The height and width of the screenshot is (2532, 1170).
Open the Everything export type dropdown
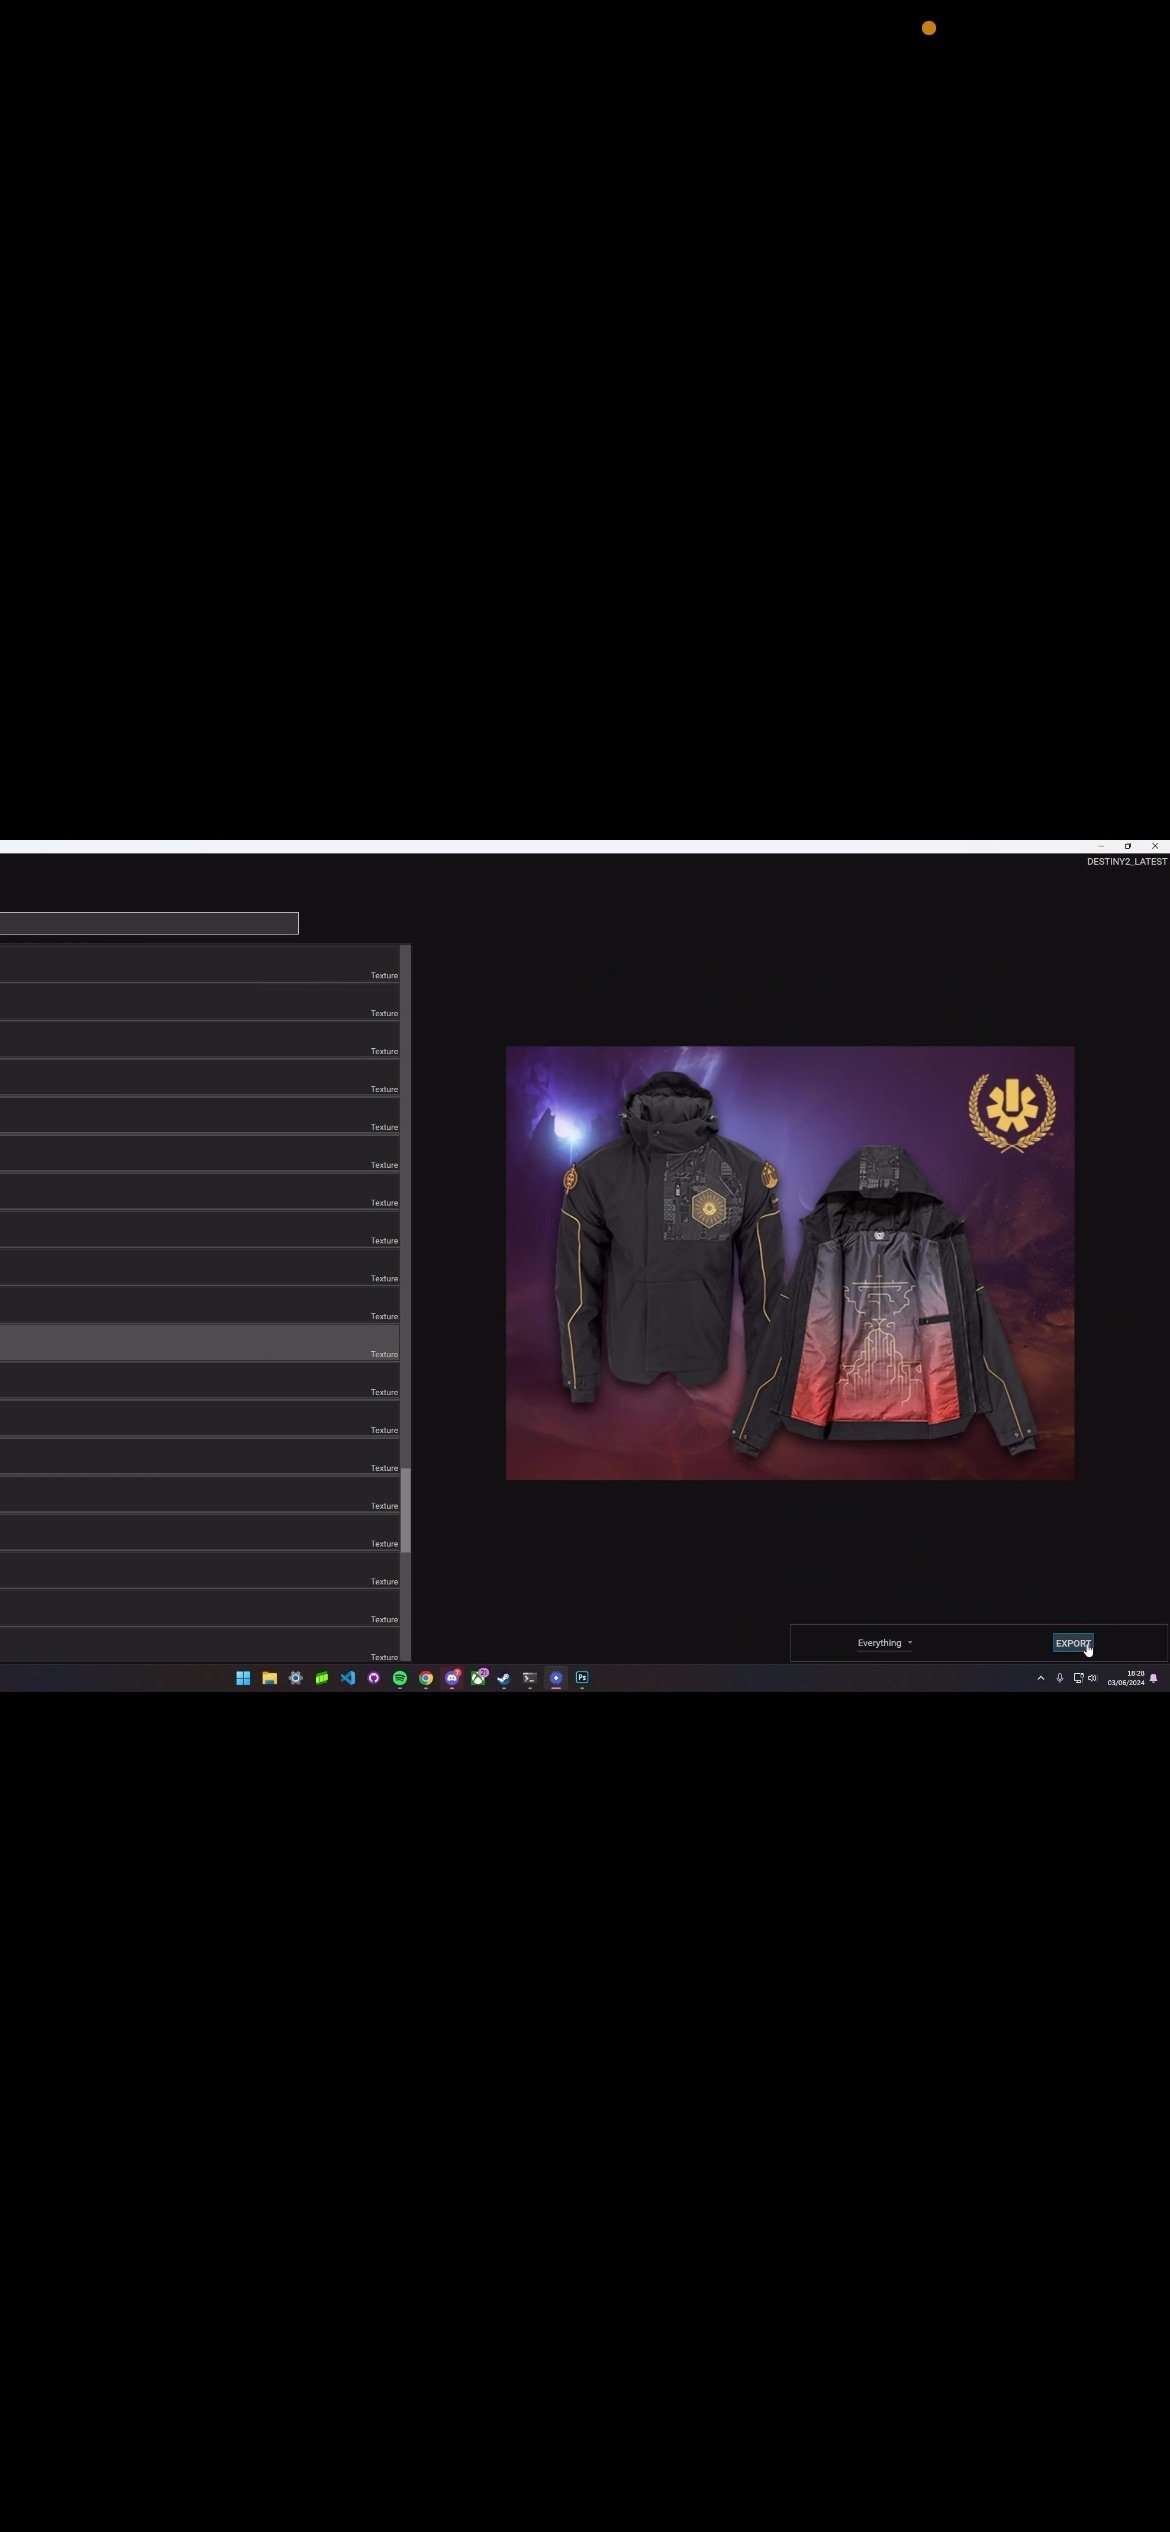(x=884, y=1643)
